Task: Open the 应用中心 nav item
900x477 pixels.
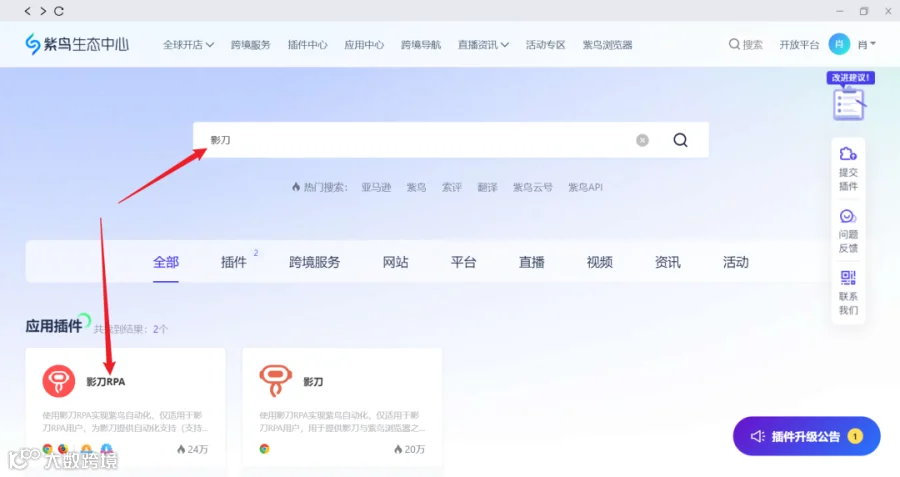Action: [x=364, y=45]
